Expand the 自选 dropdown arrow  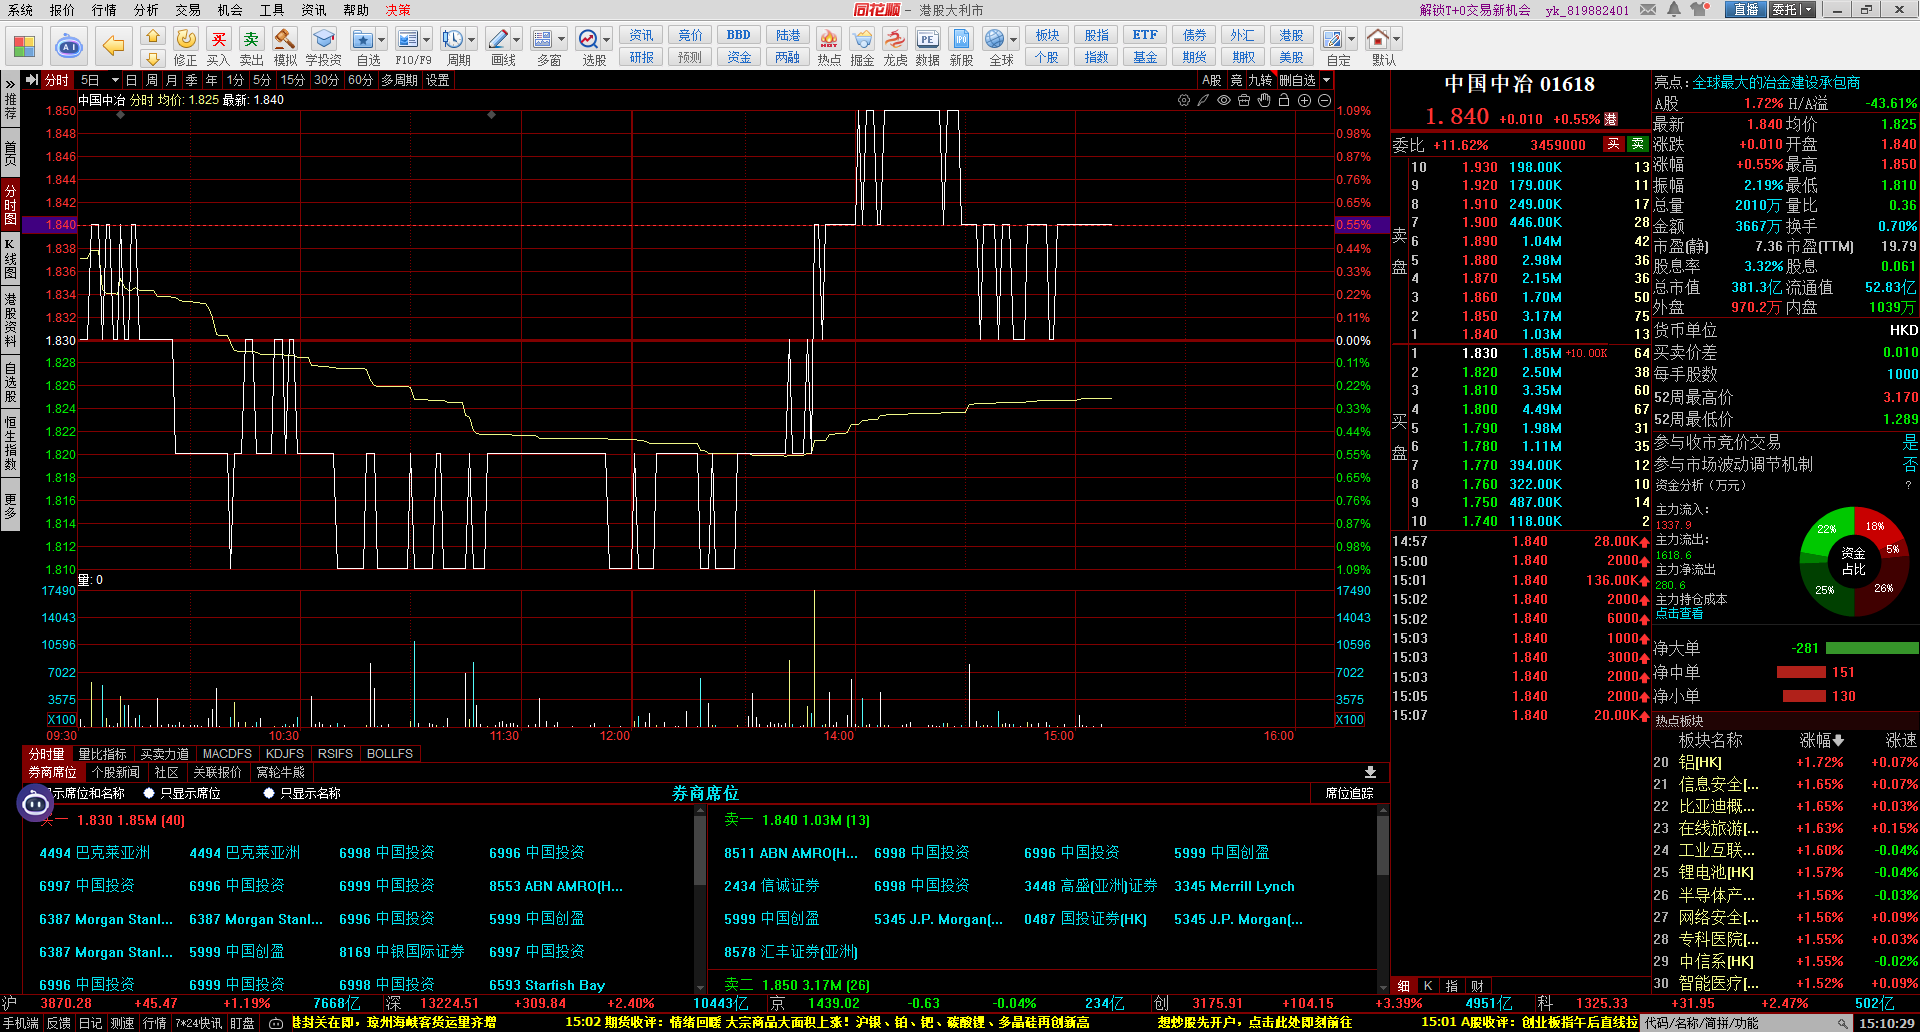click(x=381, y=40)
